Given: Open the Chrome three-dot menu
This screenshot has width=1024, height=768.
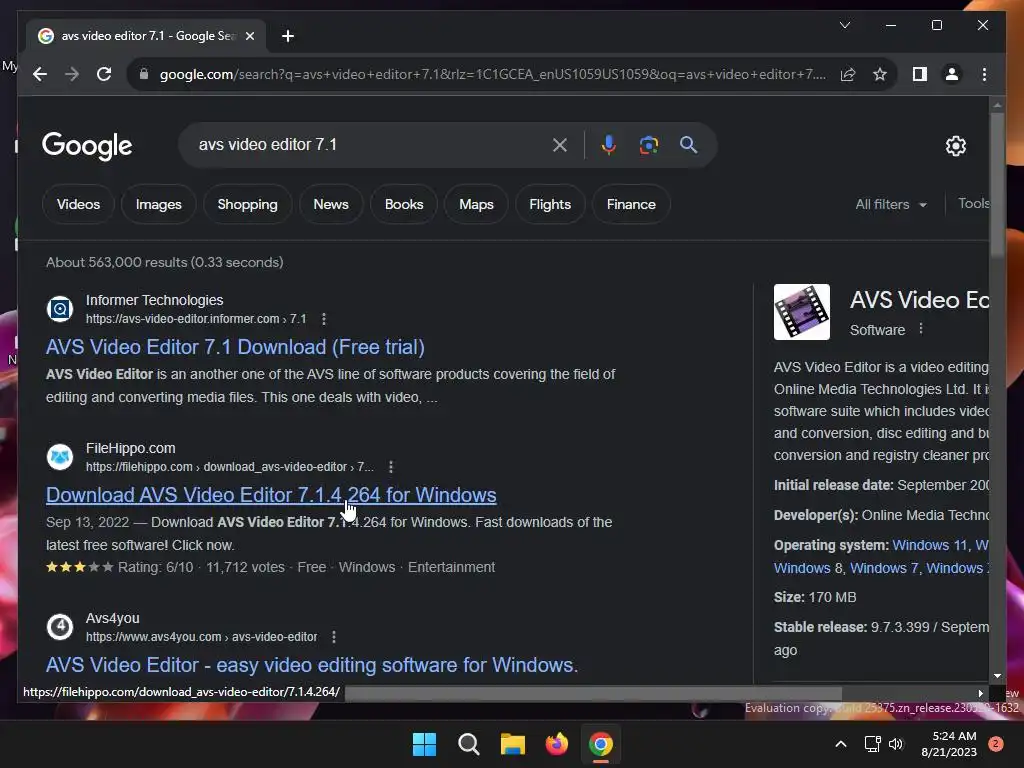Looking at the screenshot, I should click(x=984, y=74).
